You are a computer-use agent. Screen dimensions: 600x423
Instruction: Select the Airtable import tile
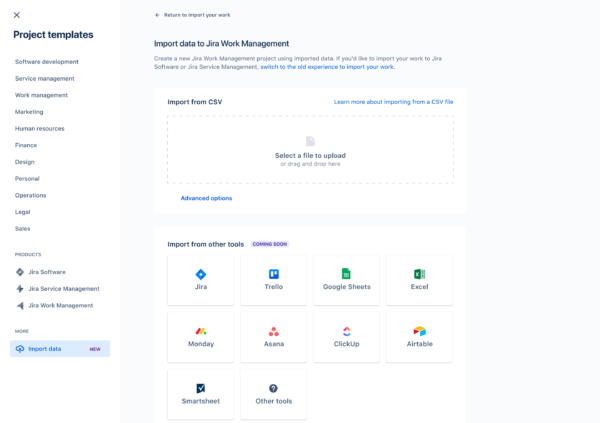(419, 337)
